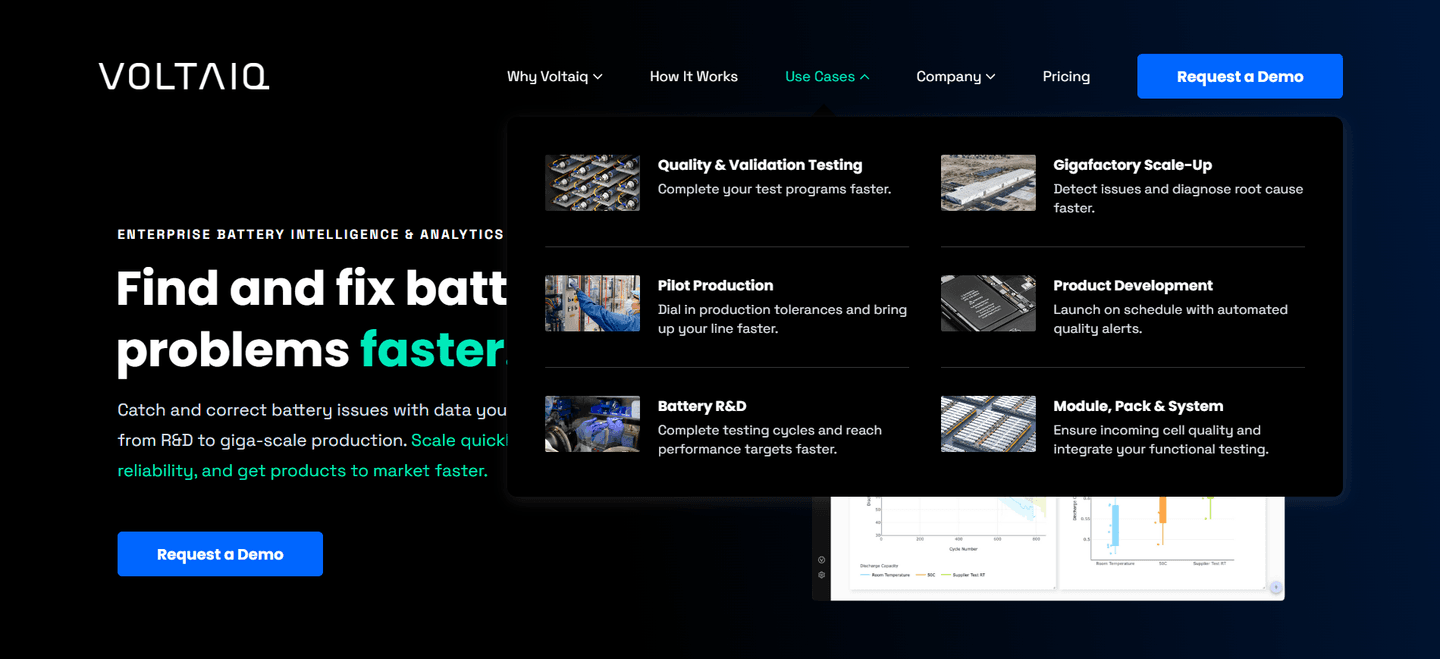Click the circled V icon in dashboard sidebar
This screenshot has width=1440, height=659.
click(821, 560)
